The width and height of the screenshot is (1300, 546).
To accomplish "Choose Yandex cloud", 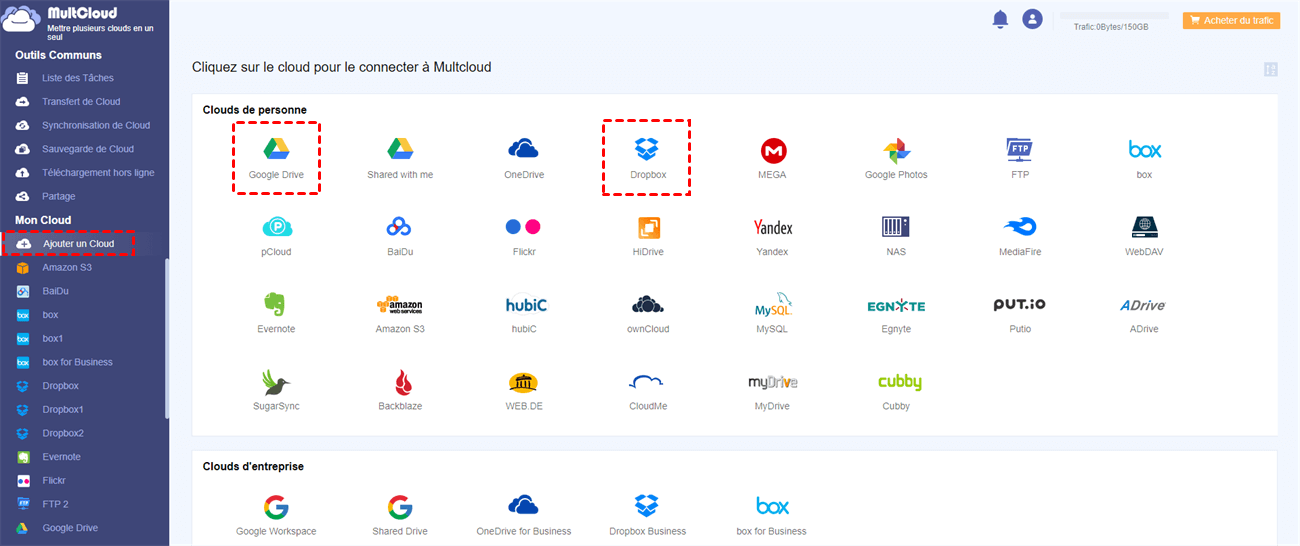I will pos(772,228).
